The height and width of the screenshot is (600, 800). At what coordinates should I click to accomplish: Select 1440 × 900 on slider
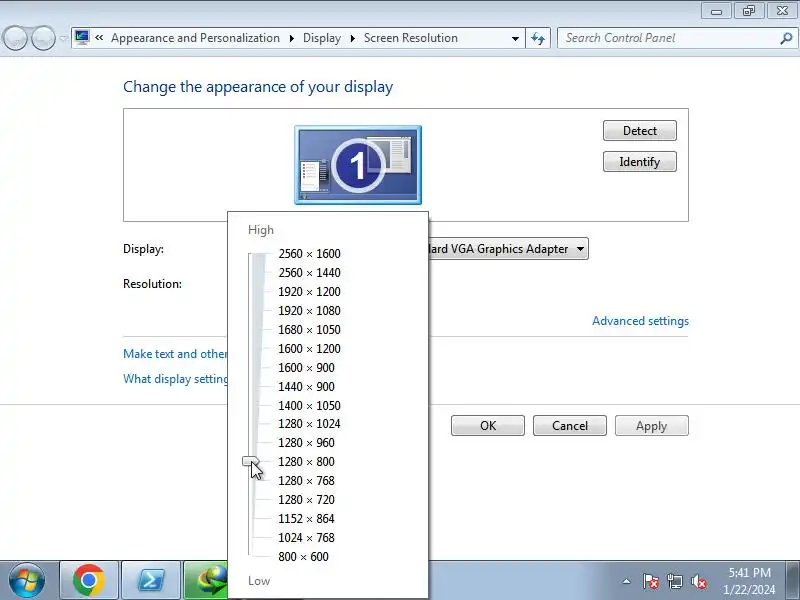pyautogui.click(x=306, y=387)
